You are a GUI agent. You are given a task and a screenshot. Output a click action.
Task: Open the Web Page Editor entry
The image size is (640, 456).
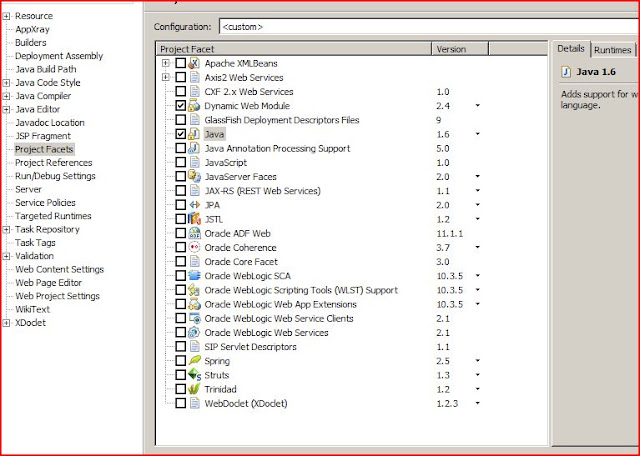pos(48,282)
